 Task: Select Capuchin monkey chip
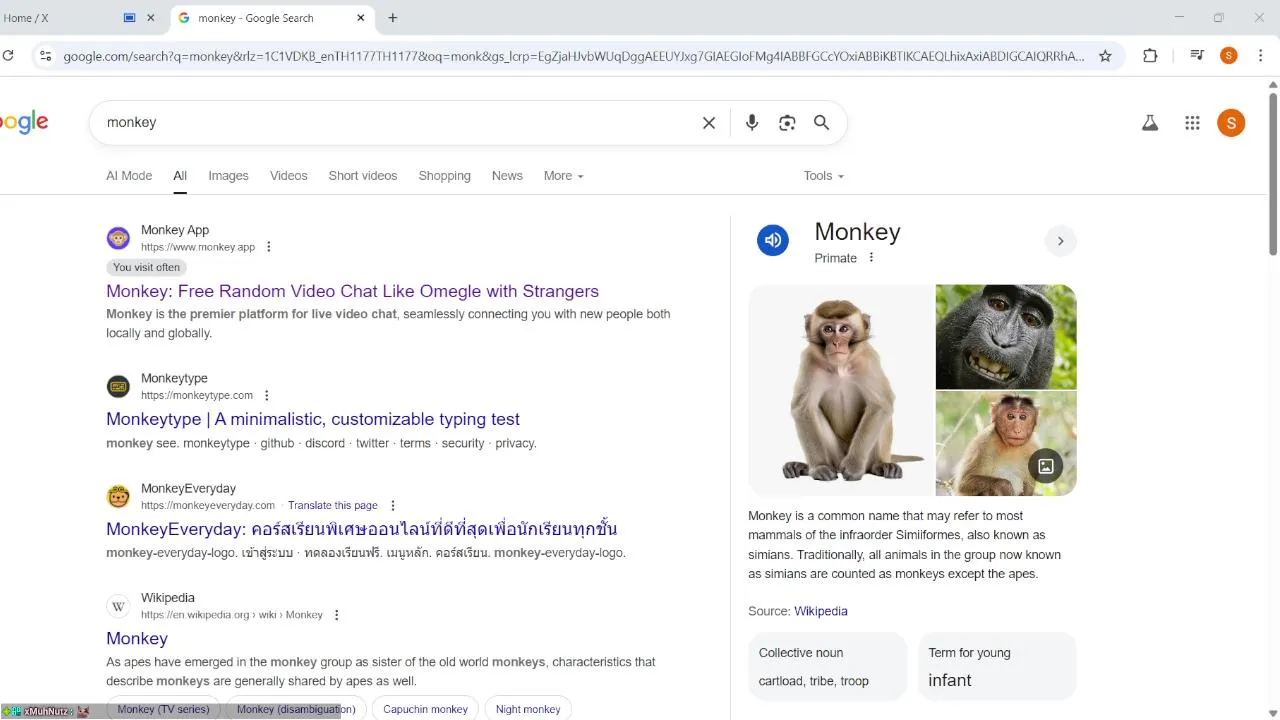tap(425, 709)
